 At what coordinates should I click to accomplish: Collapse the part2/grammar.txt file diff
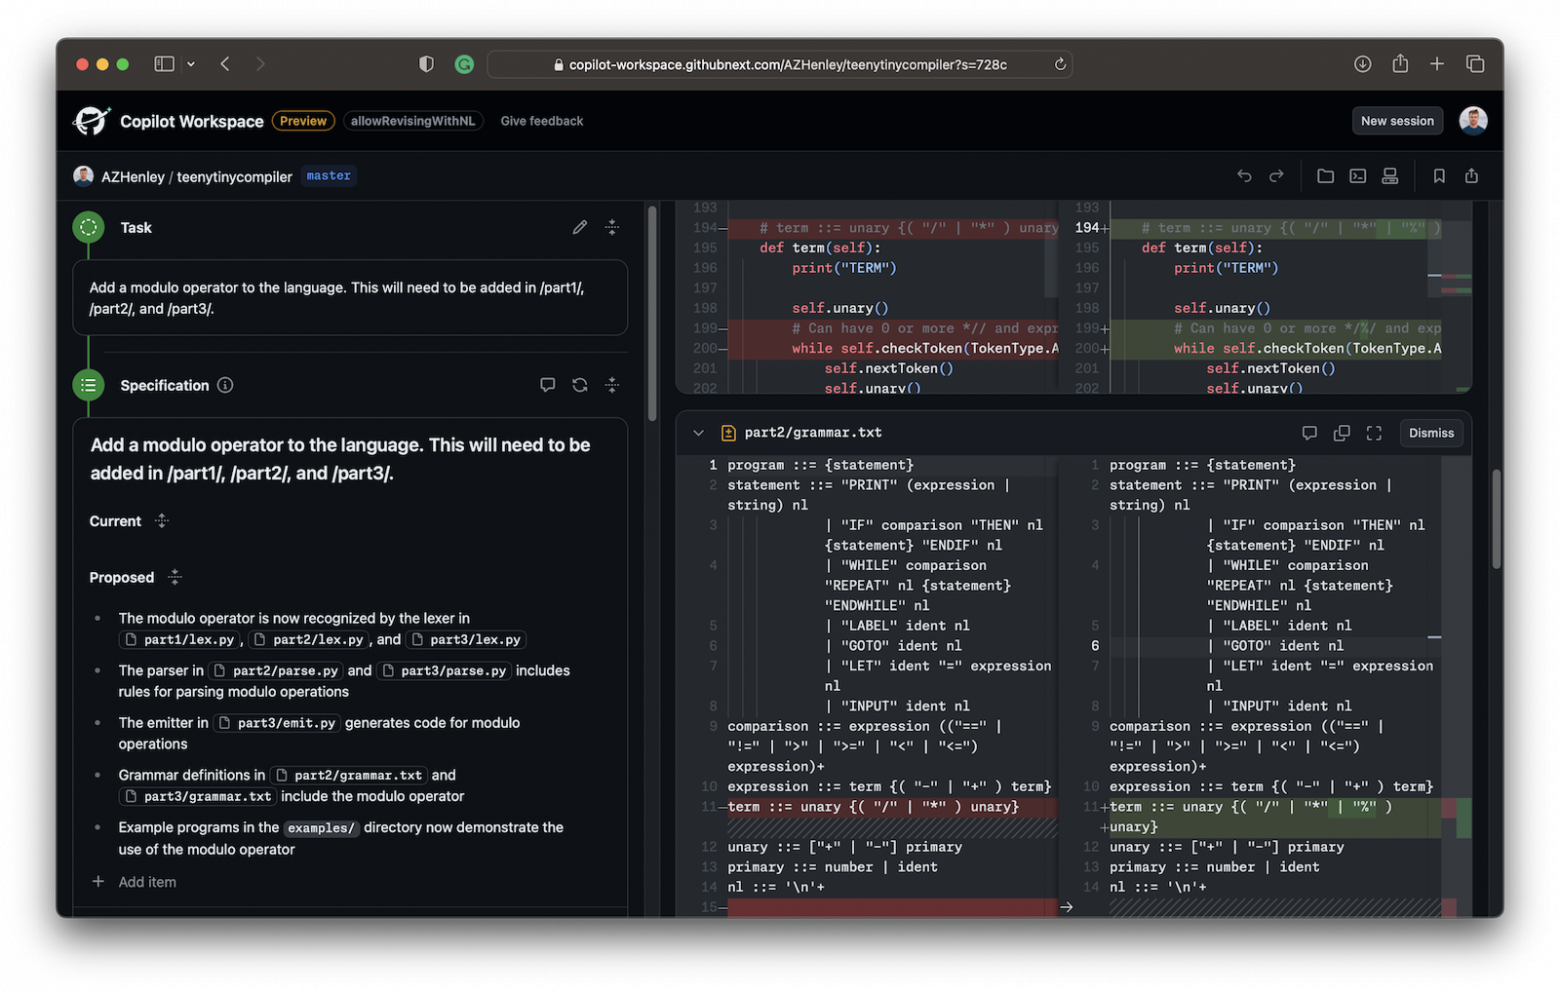pos(698,433)
